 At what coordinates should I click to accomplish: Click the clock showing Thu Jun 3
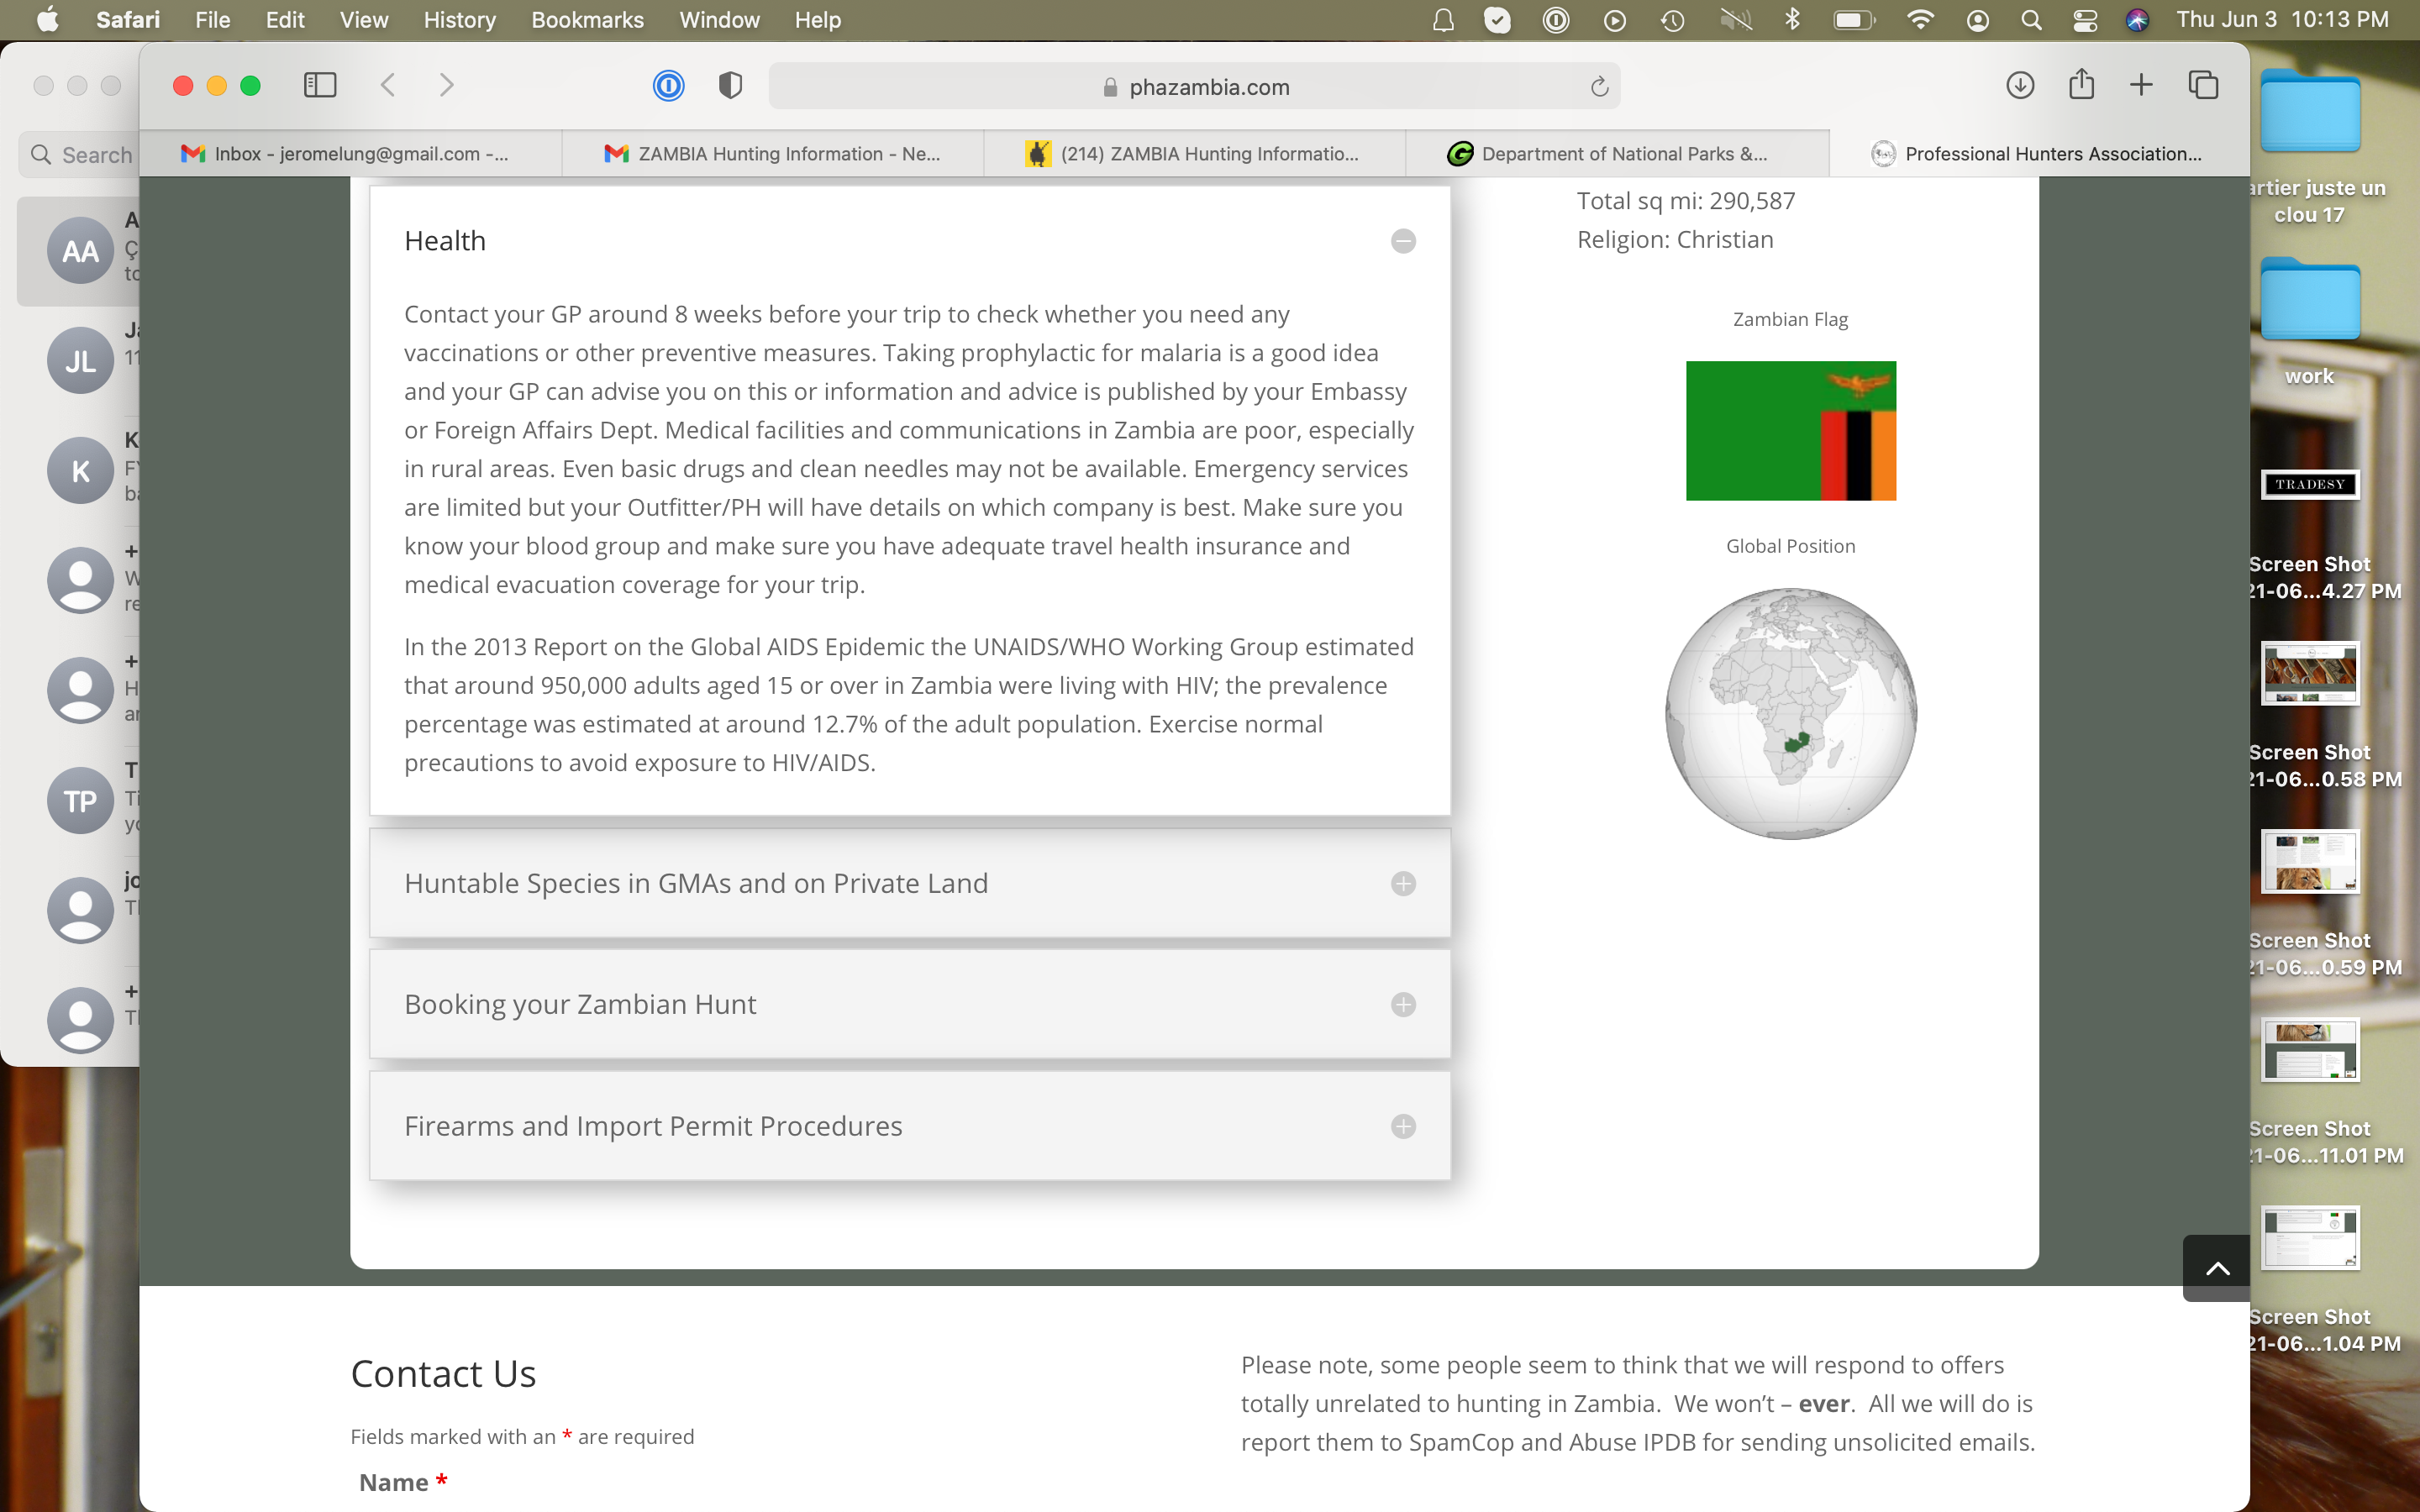pyautogui.click(x=2282, y=20)
